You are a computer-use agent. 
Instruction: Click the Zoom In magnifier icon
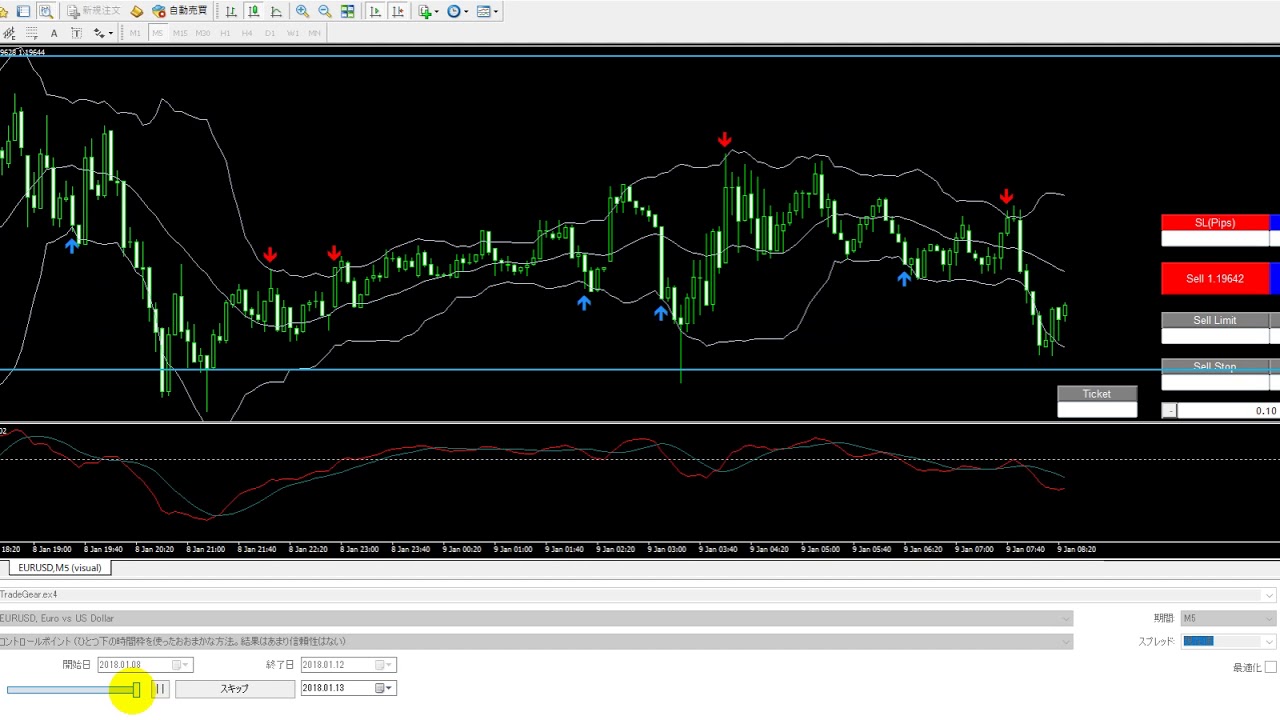(x=303, y=11)
